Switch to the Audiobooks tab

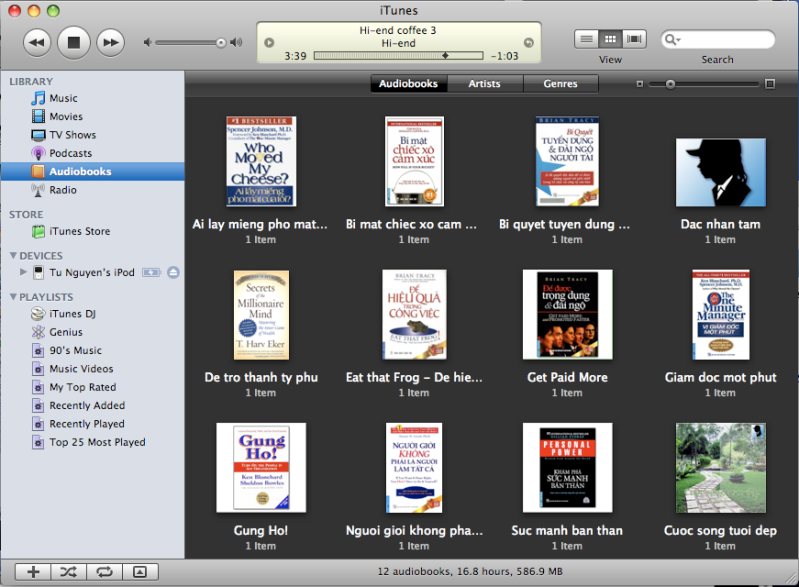[x=409, y=84]
